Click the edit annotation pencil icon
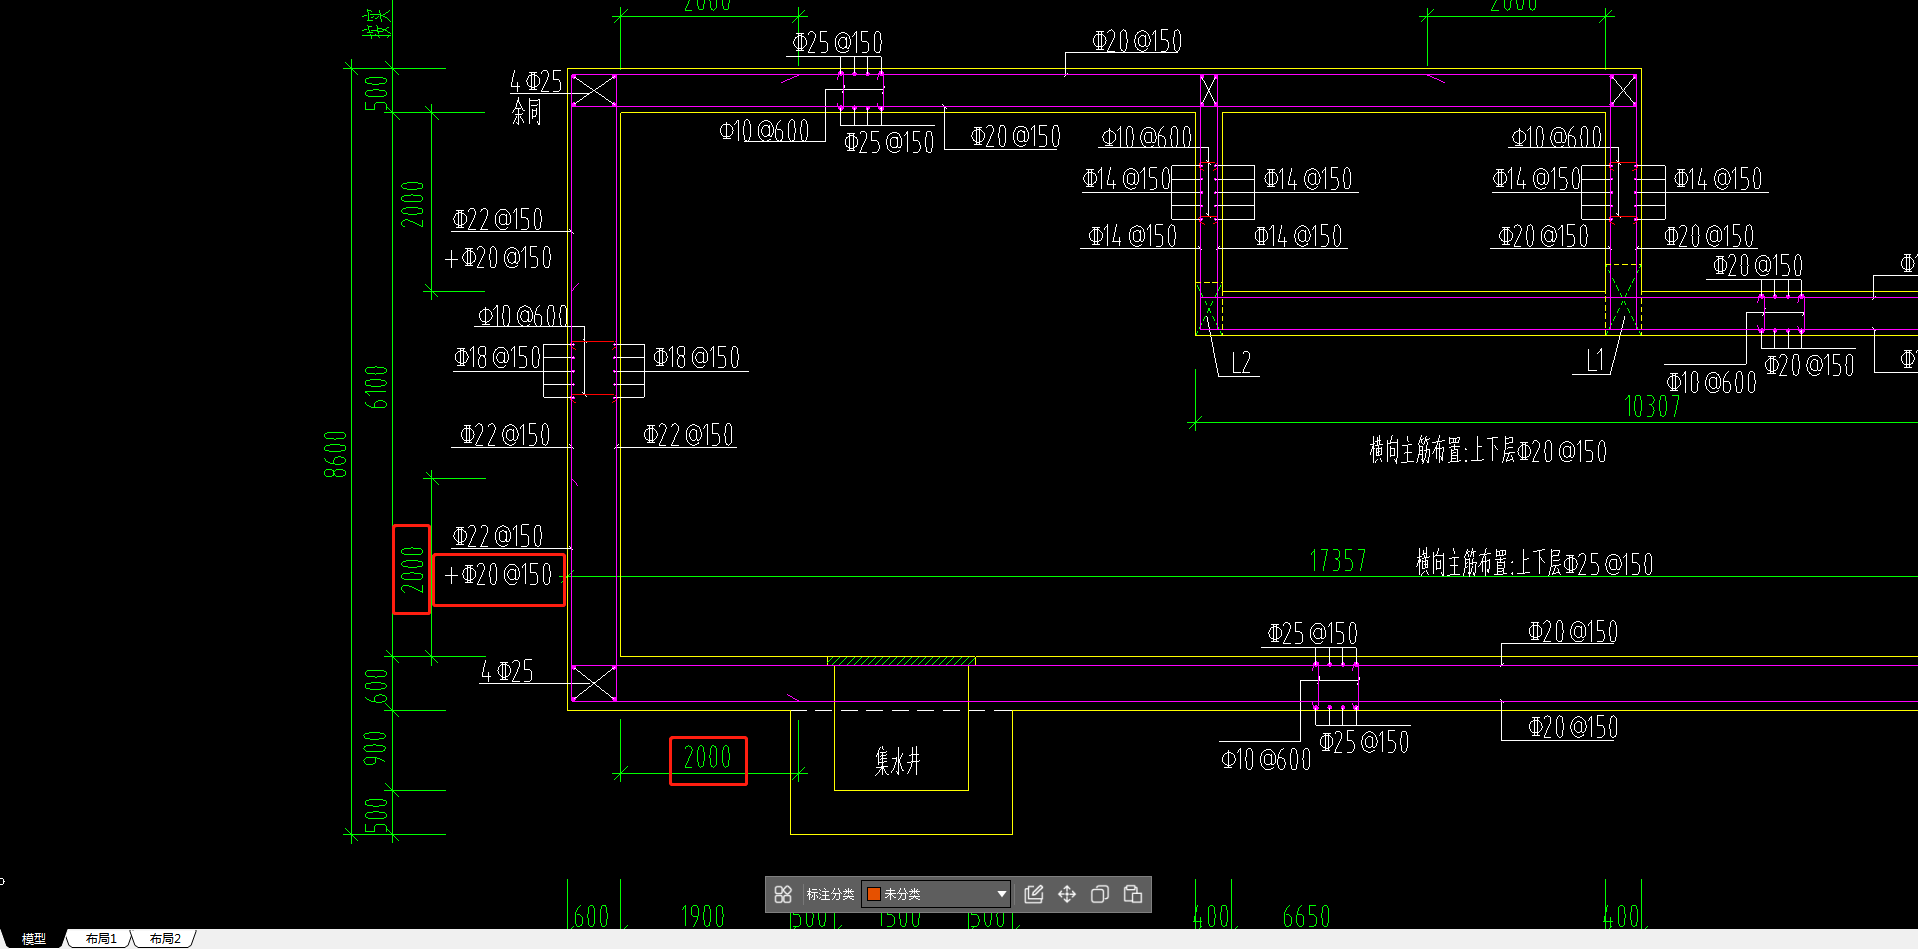Viewport: 1918px width, 949px height. tap(1034, 894)
